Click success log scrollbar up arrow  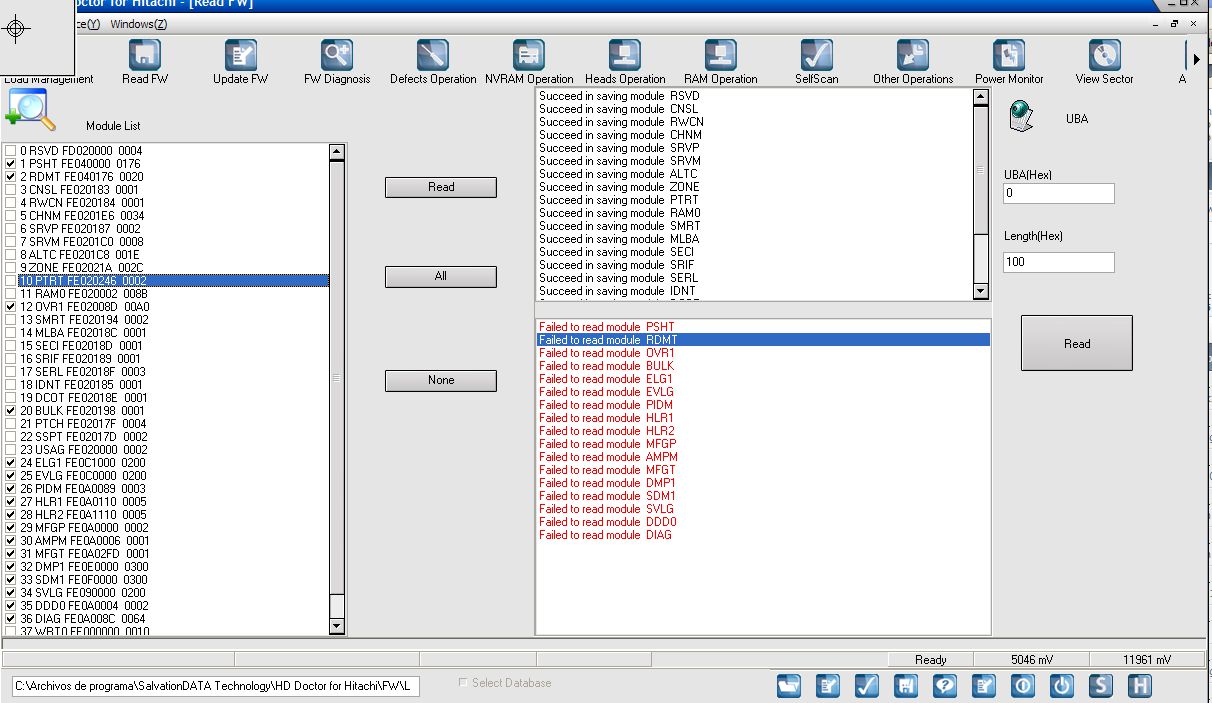pos(981,97)
